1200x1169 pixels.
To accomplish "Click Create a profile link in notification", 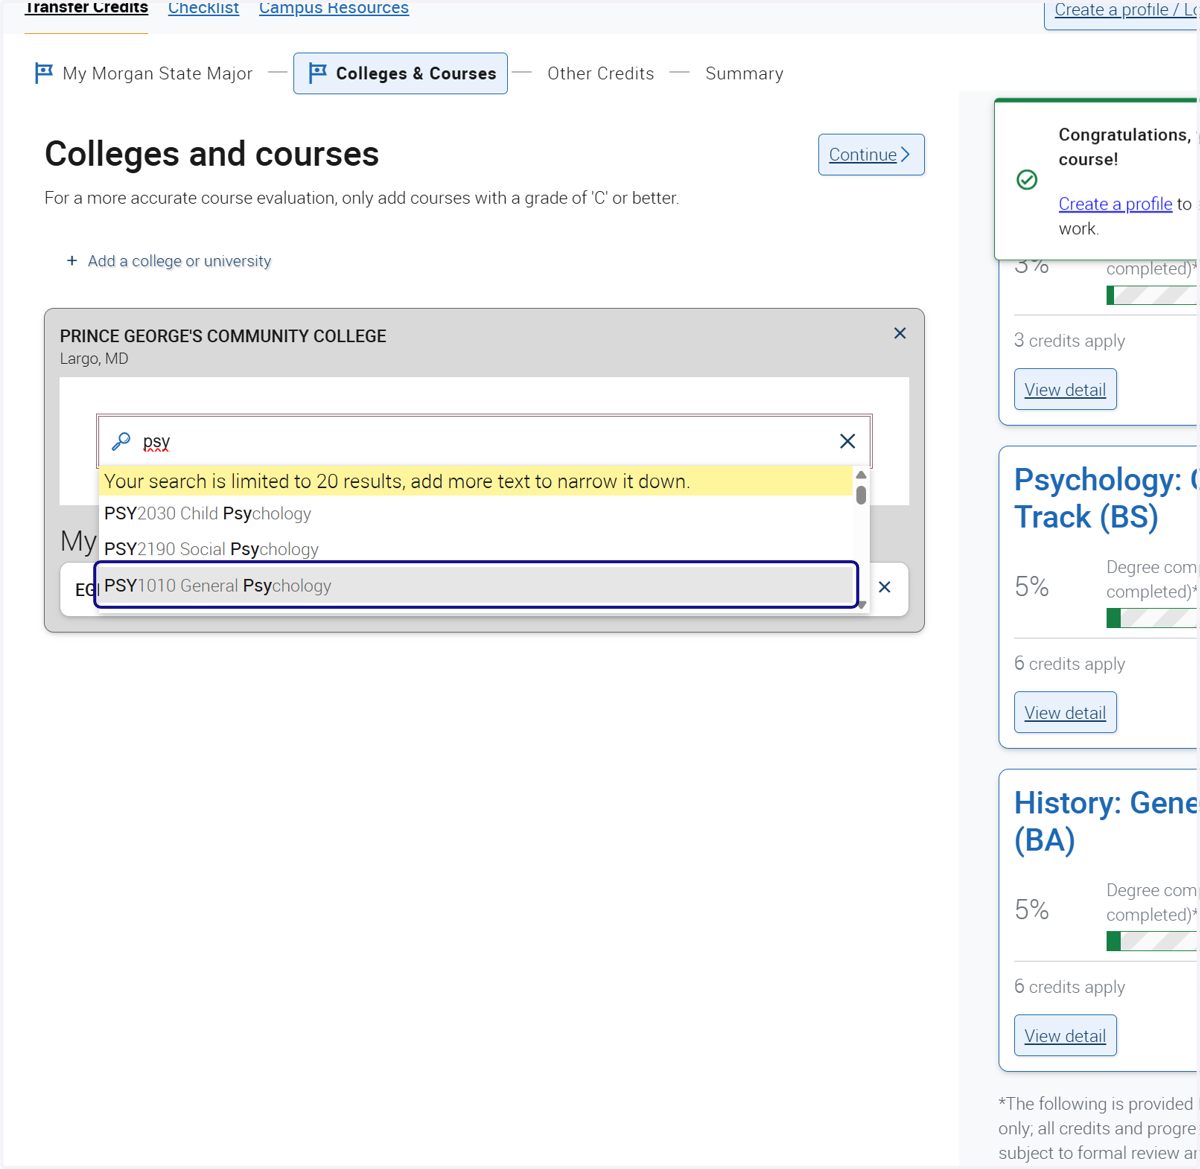I will [x=1115, y=204].
